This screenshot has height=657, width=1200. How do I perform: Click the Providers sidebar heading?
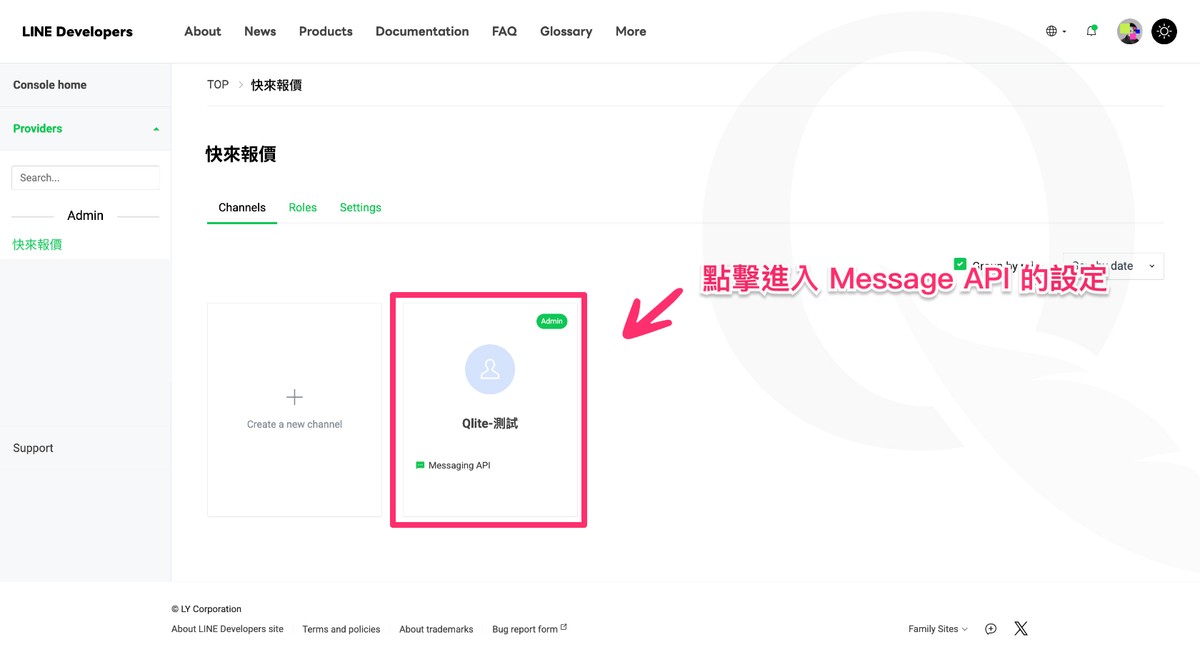tap(38, 128)
